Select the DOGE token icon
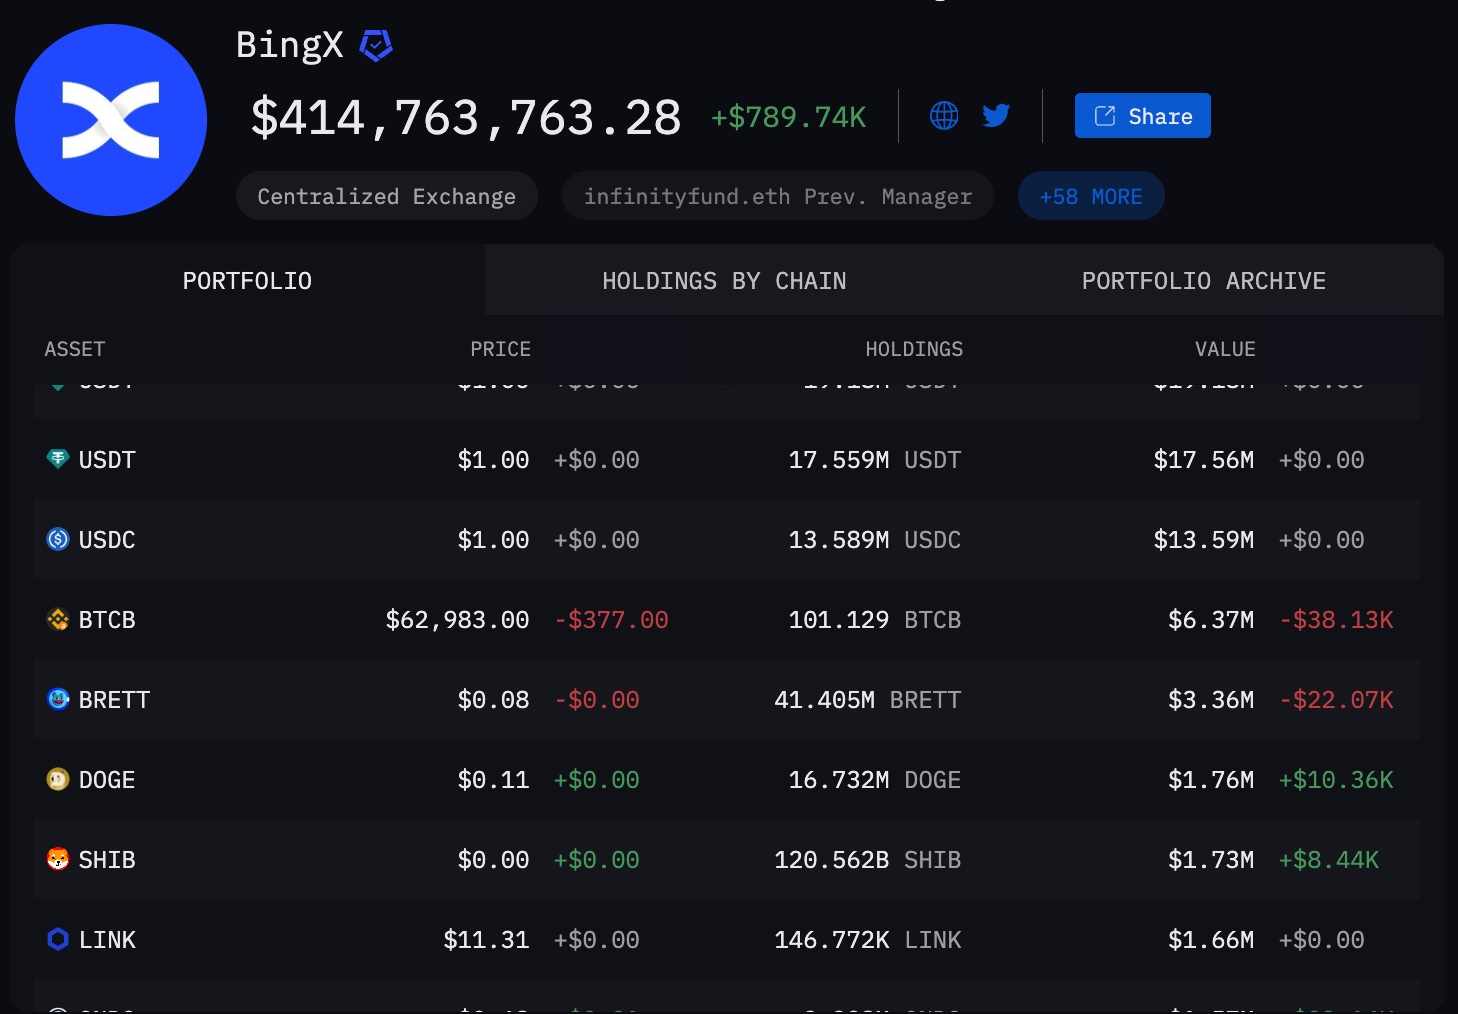Screen dimensions: 1458x1014 coord(57,779)
